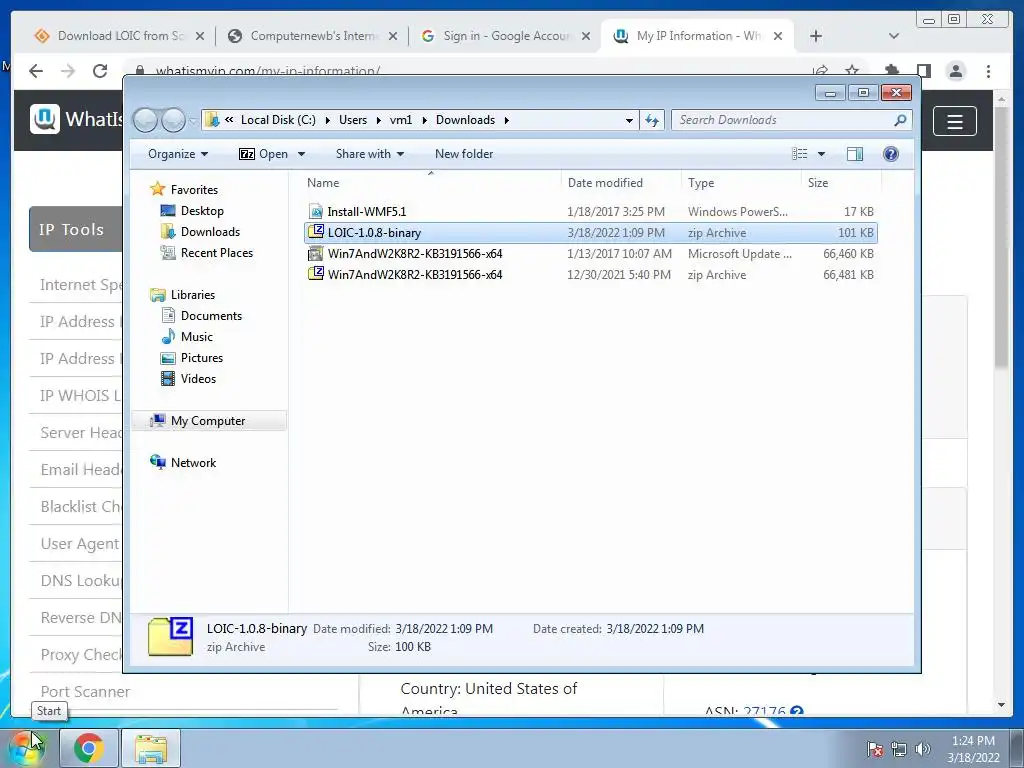Screen dimensions: 1024x768
Task: Open the Share with menu
Action: [x=370, y=154]
